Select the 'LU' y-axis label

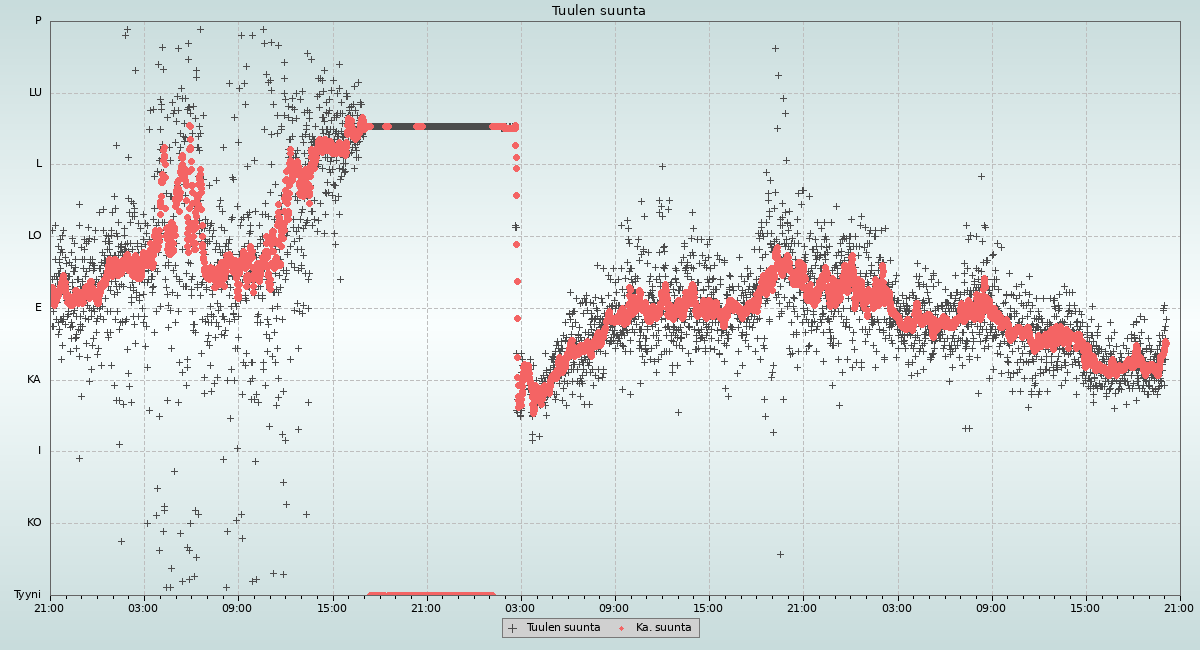pos(35,93)
